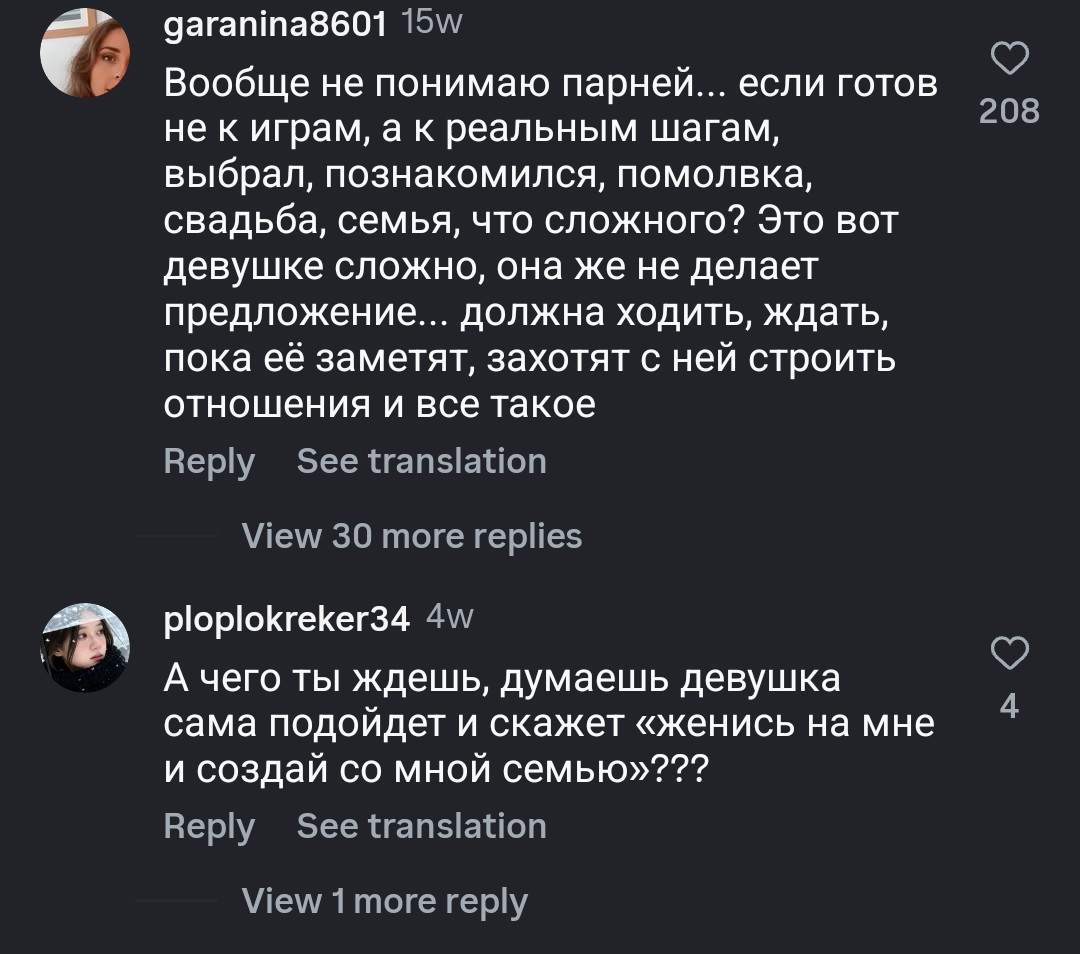Open garanina8601's profile picture
The height and width of the screenshot is (954, 1080).
tap(85, 53)
